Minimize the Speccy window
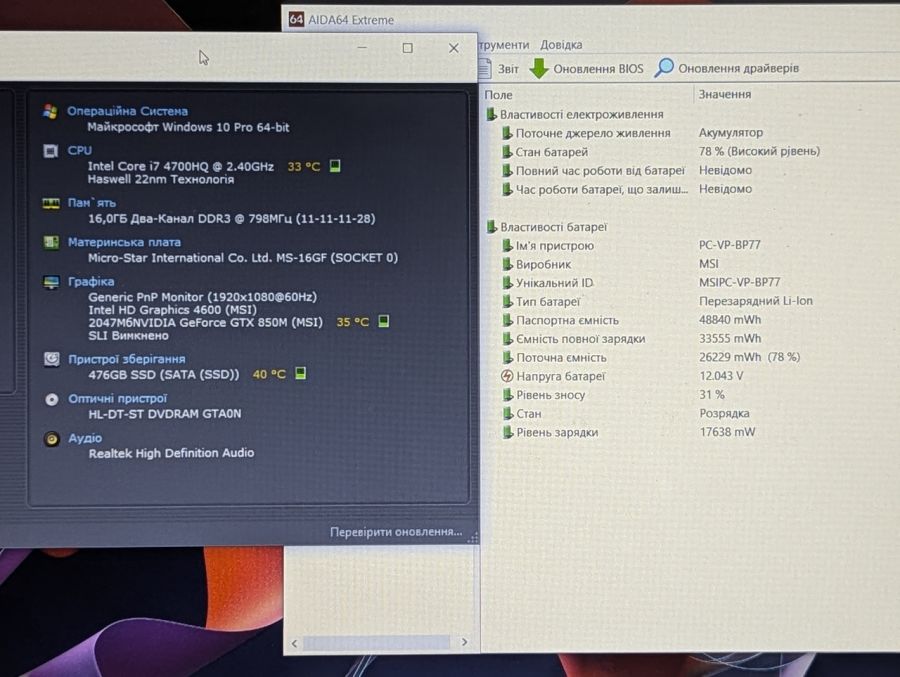900x677 pixels. pyautogui.click(x=362, y=48)
